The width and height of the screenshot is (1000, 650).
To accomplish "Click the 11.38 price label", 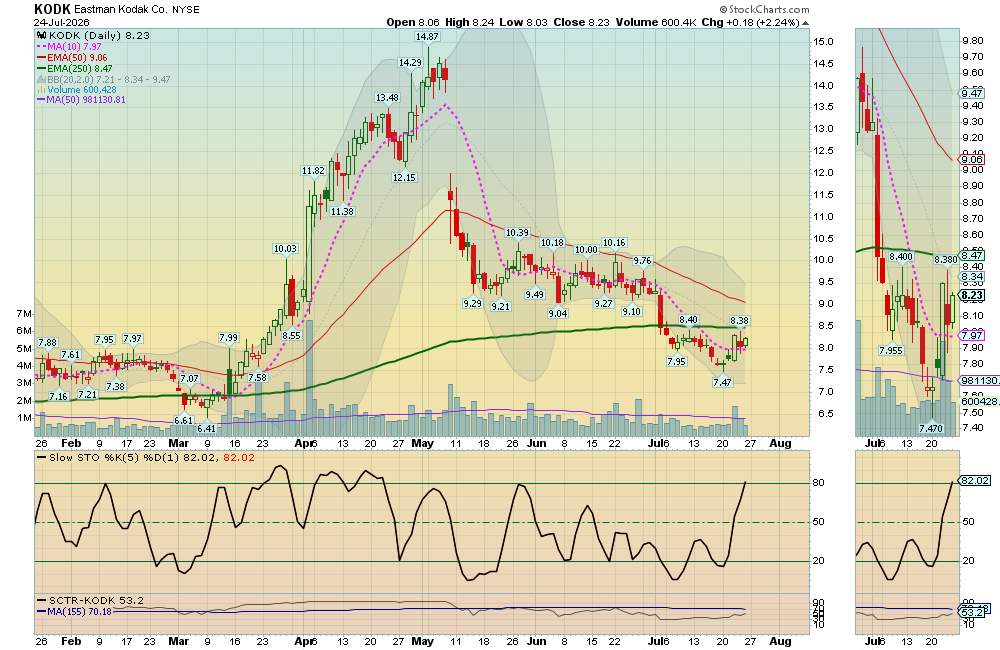I will 342,211.
